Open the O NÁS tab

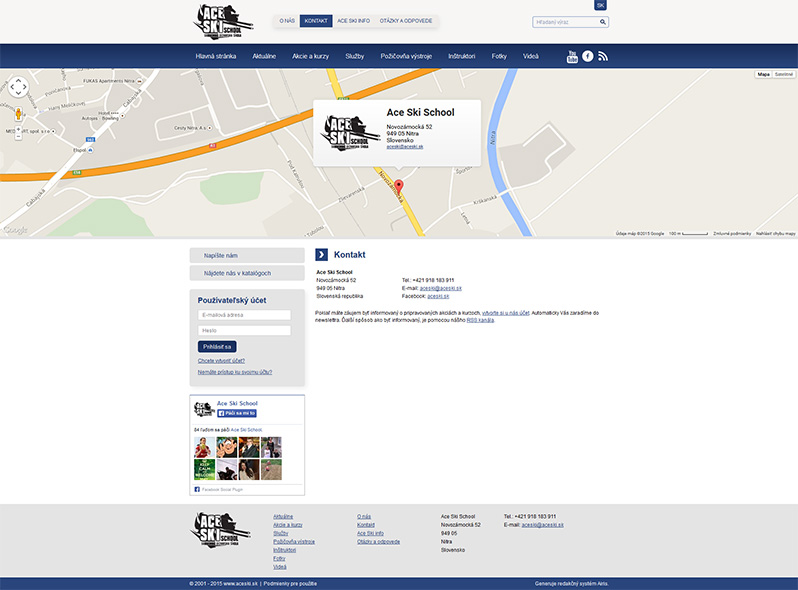(x=287, y=21)
